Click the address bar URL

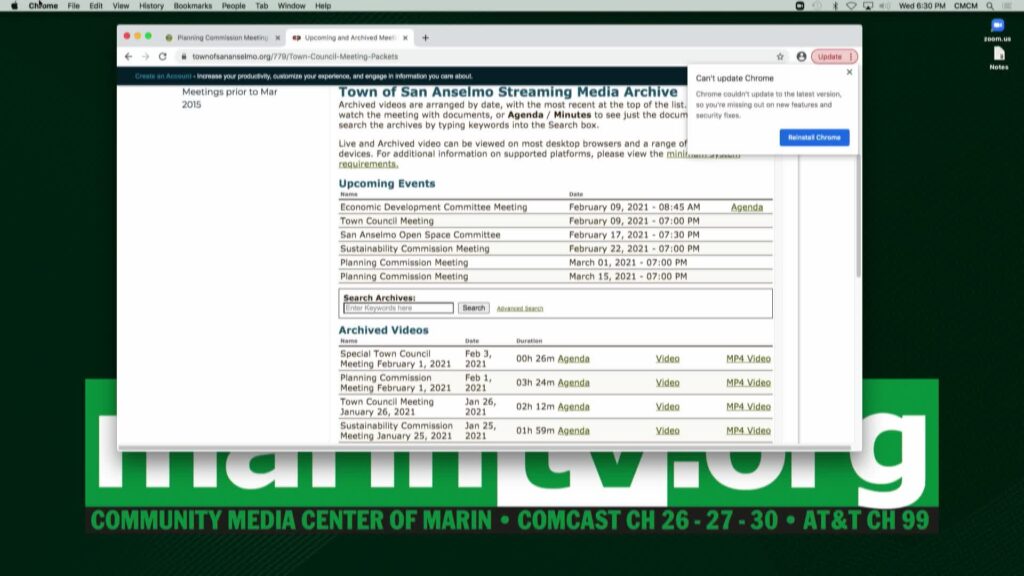point(295,57)
